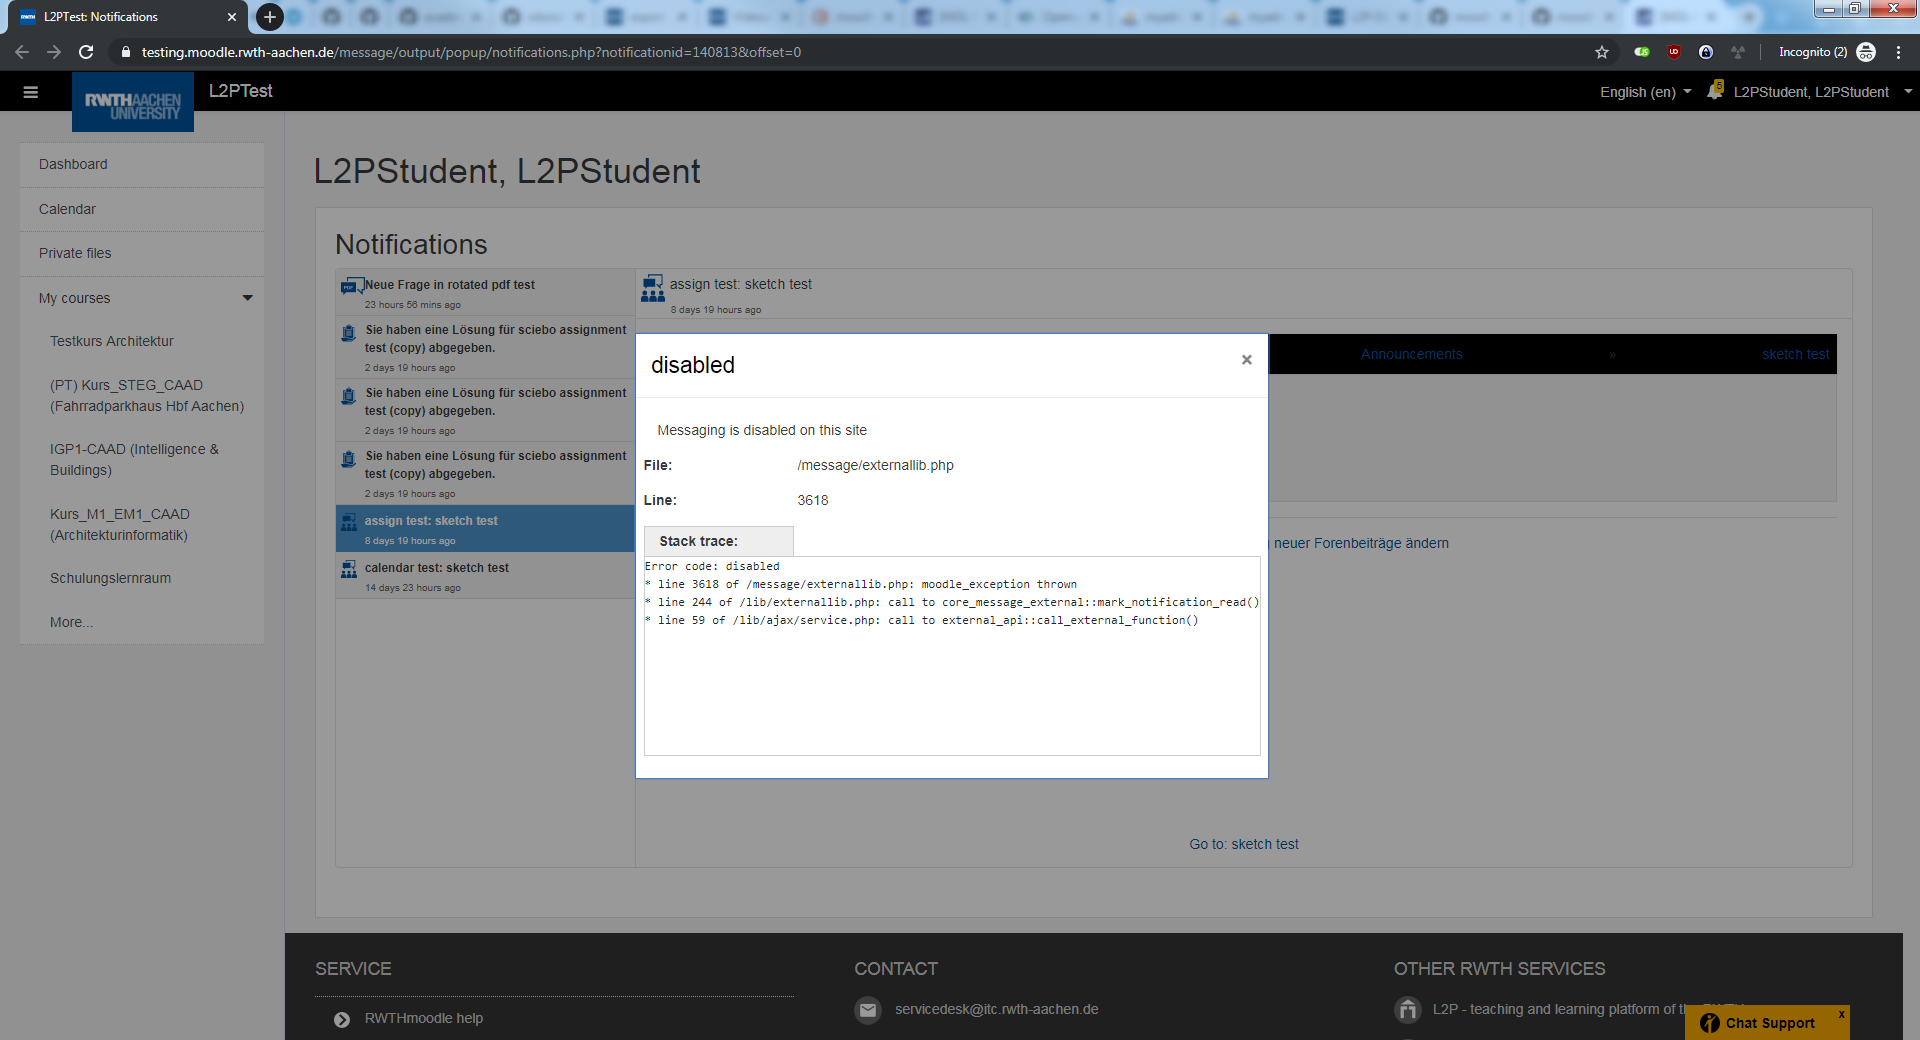Open Testkurs Architektur course
The width and height of the screenshot is (1920, 1040).
pyautogui.click(x=112, y=341)
